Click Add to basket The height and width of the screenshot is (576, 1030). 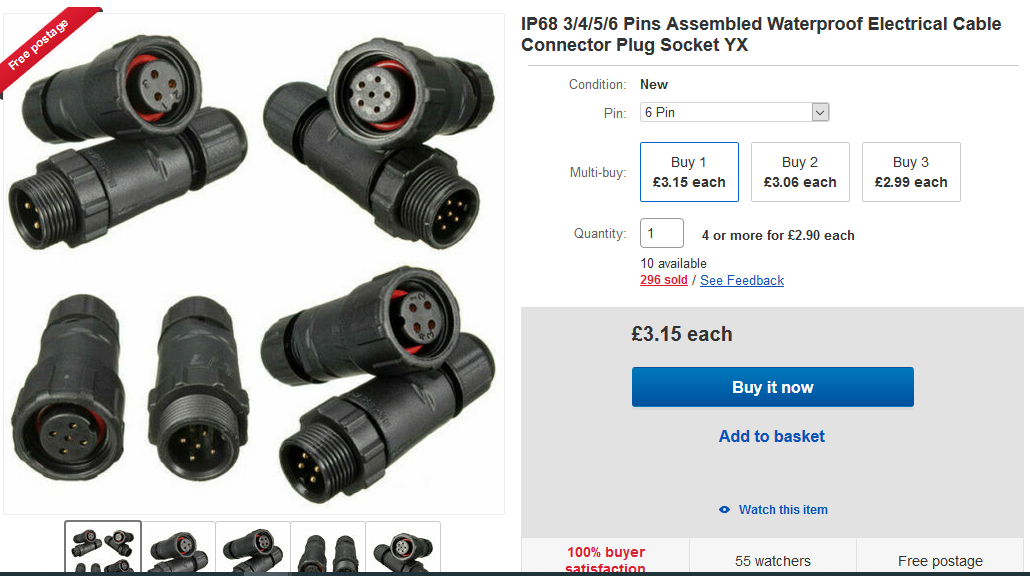pos(772,436)
